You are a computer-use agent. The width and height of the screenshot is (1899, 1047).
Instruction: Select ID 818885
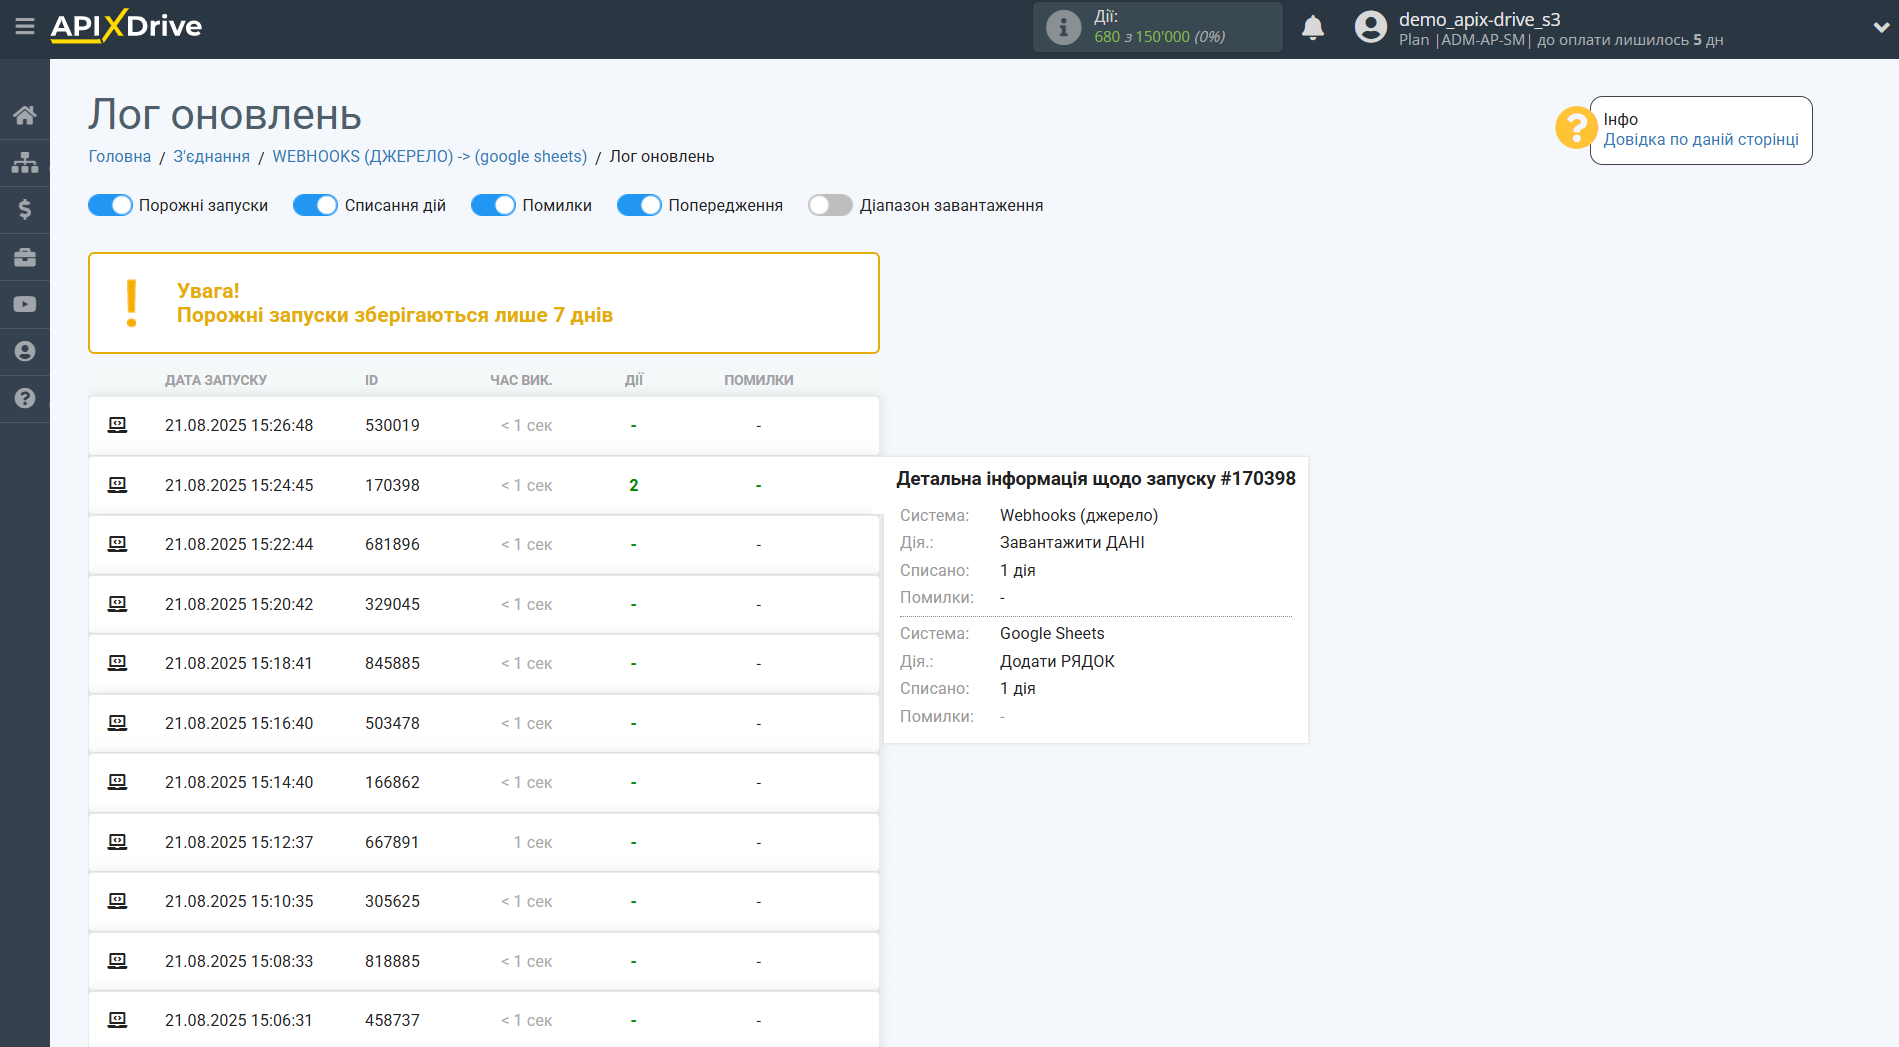click(392, 961)
